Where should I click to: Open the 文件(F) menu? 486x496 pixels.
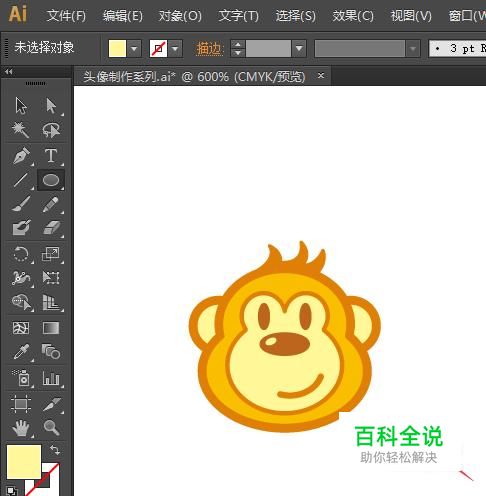tap(66, 16)
